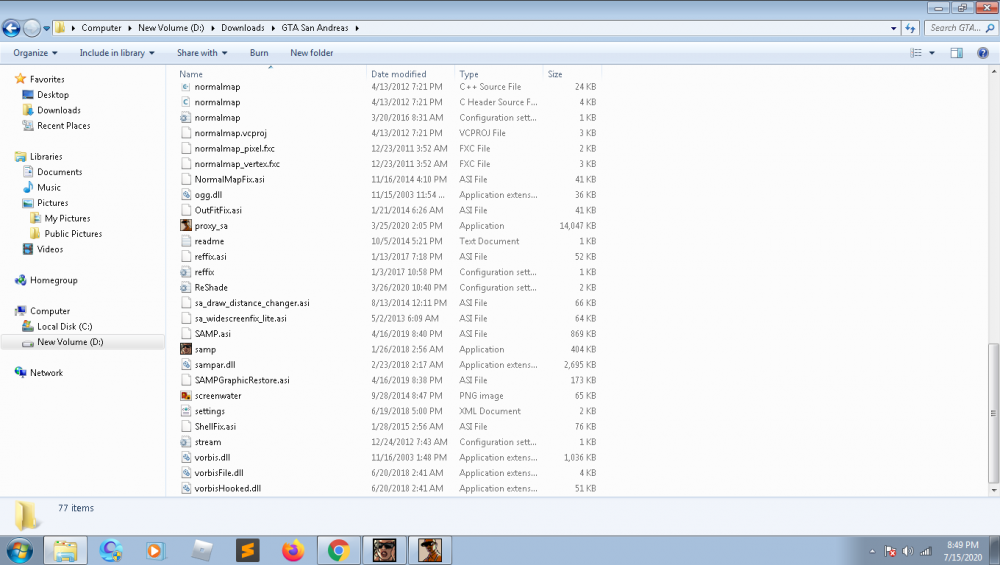This screenshot has height=565, width=1000.
Task: Go back with the Back arrow button
Action: pos(11,28)
